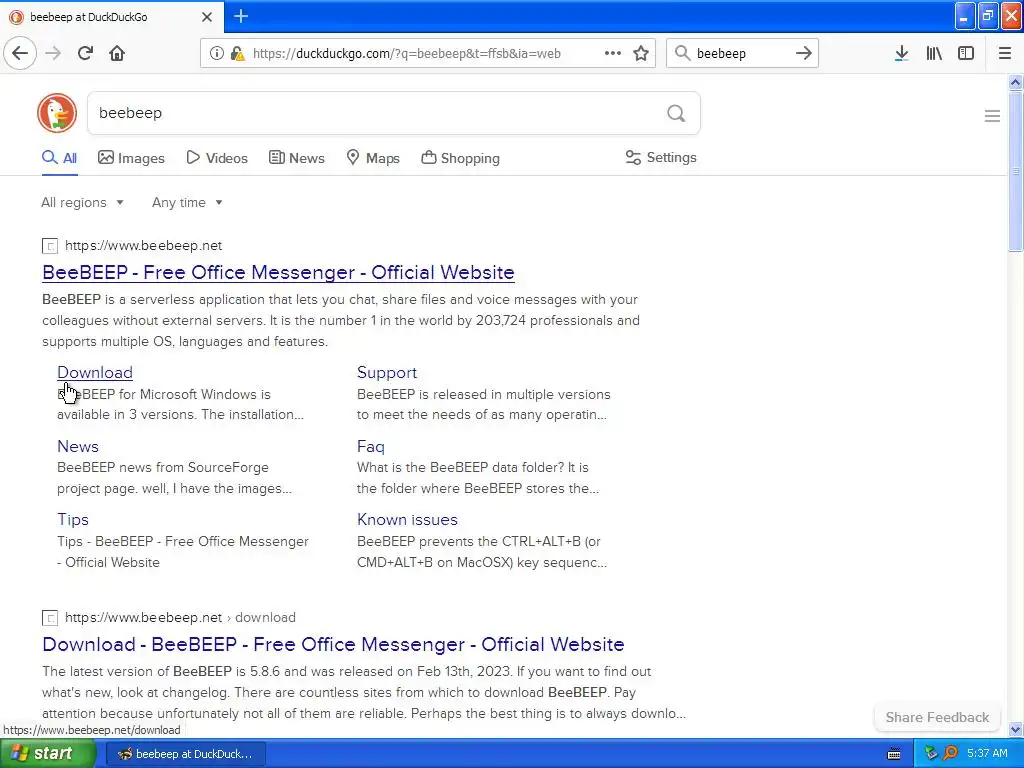This screenshot has height=768, width=1024.
Task: Open the Download sitelink
Action: tap(95, 372)
